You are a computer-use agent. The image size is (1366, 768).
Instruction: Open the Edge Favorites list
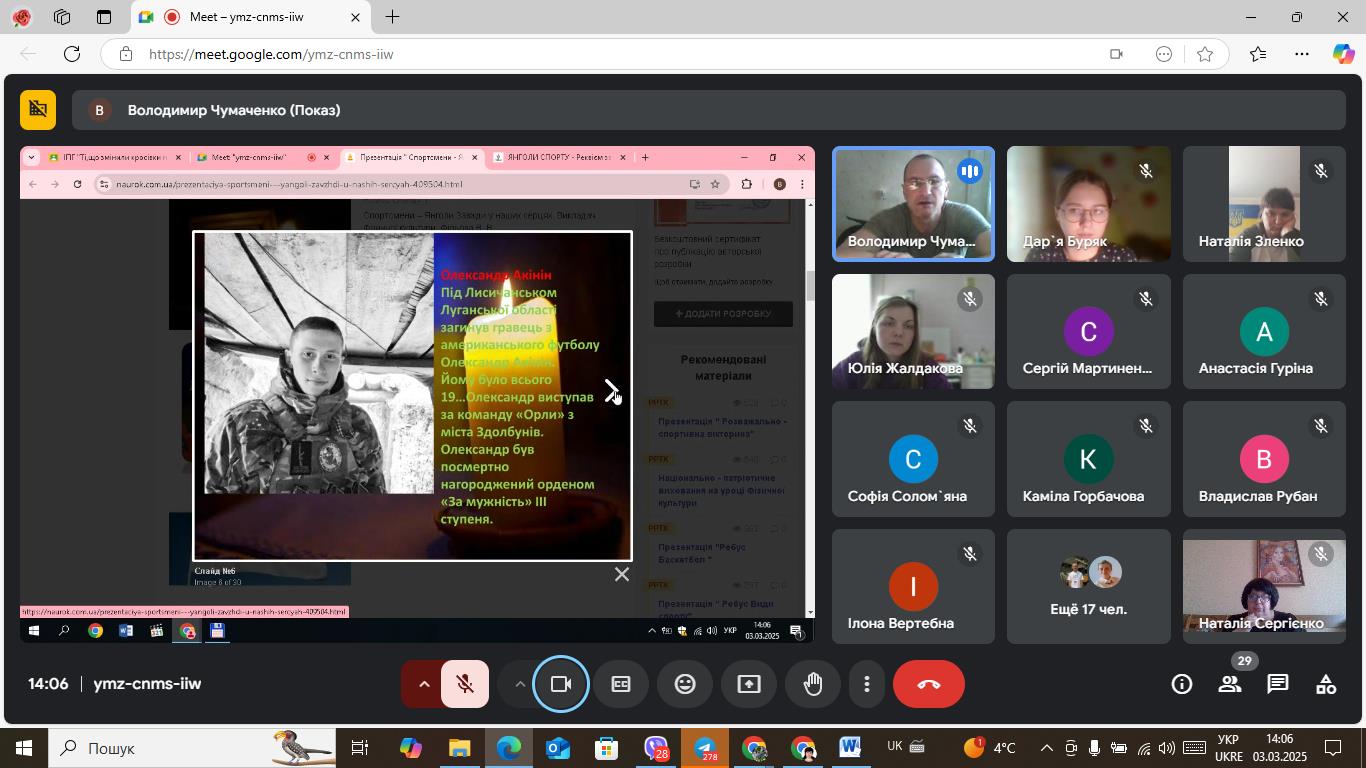tap(1258, 54)
